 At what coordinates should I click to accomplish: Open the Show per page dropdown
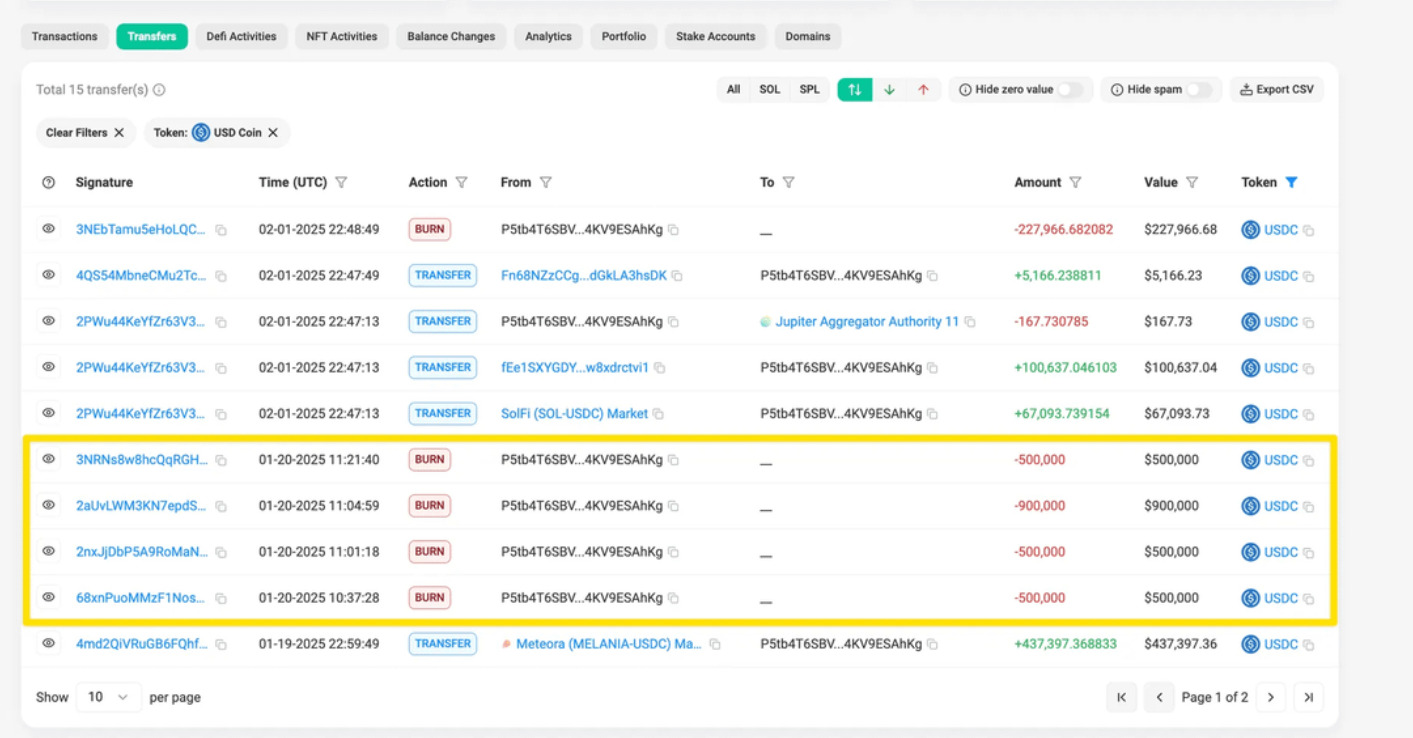(x=108, y=696)
